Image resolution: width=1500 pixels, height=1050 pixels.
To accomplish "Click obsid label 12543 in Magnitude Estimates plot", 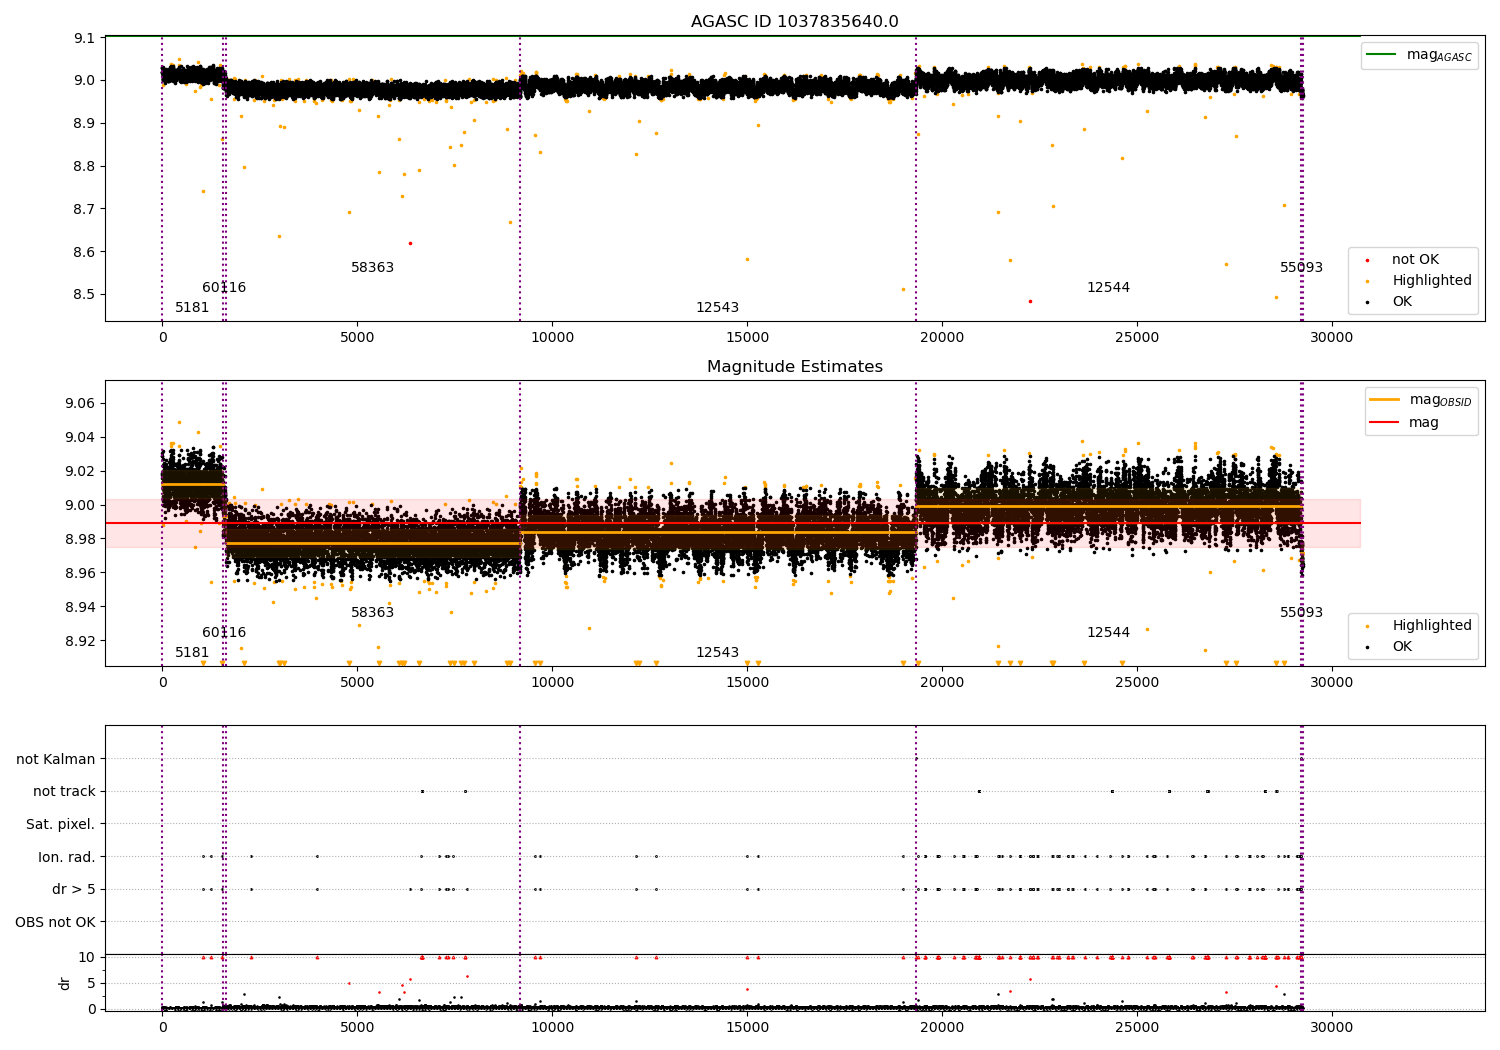I will pyautogui.click(x=717, y=653).
